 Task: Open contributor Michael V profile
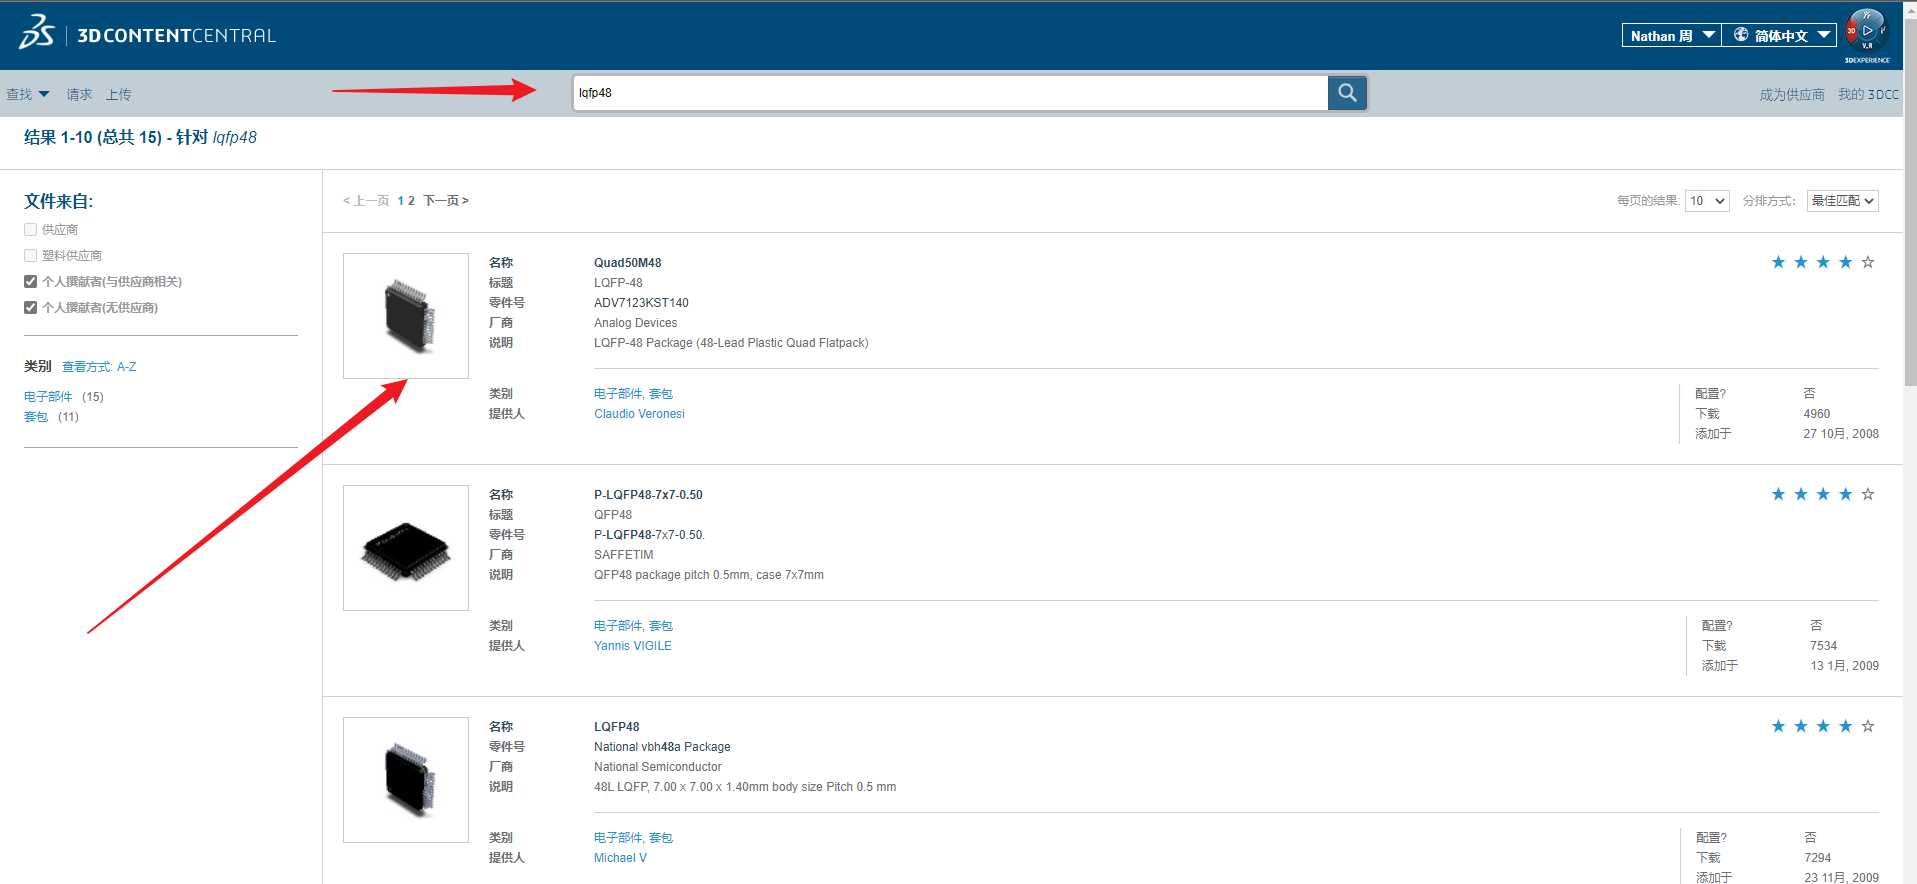coord(620,858)
